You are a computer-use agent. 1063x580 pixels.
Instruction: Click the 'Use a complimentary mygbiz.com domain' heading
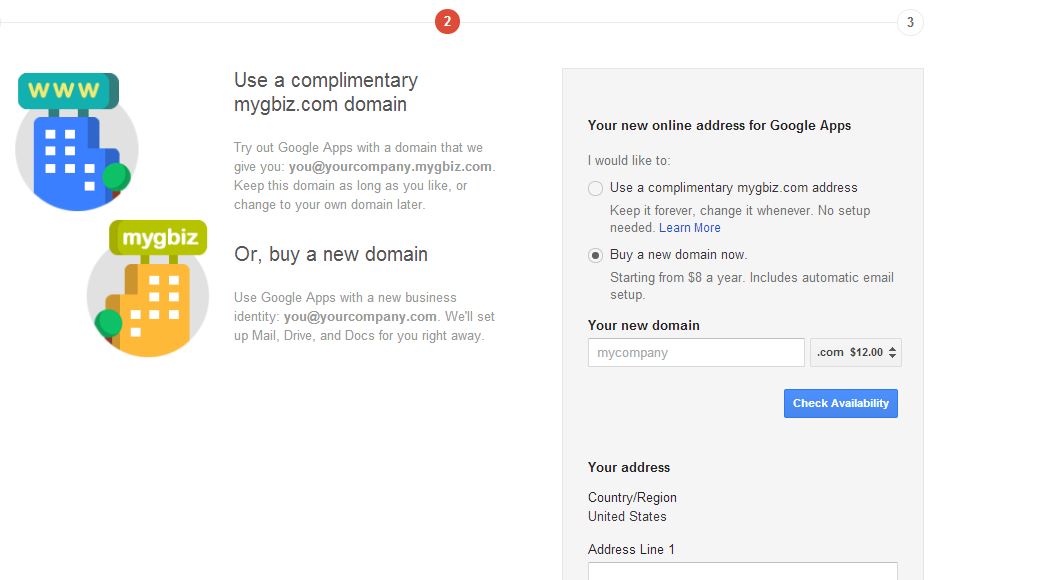(326, 92)
